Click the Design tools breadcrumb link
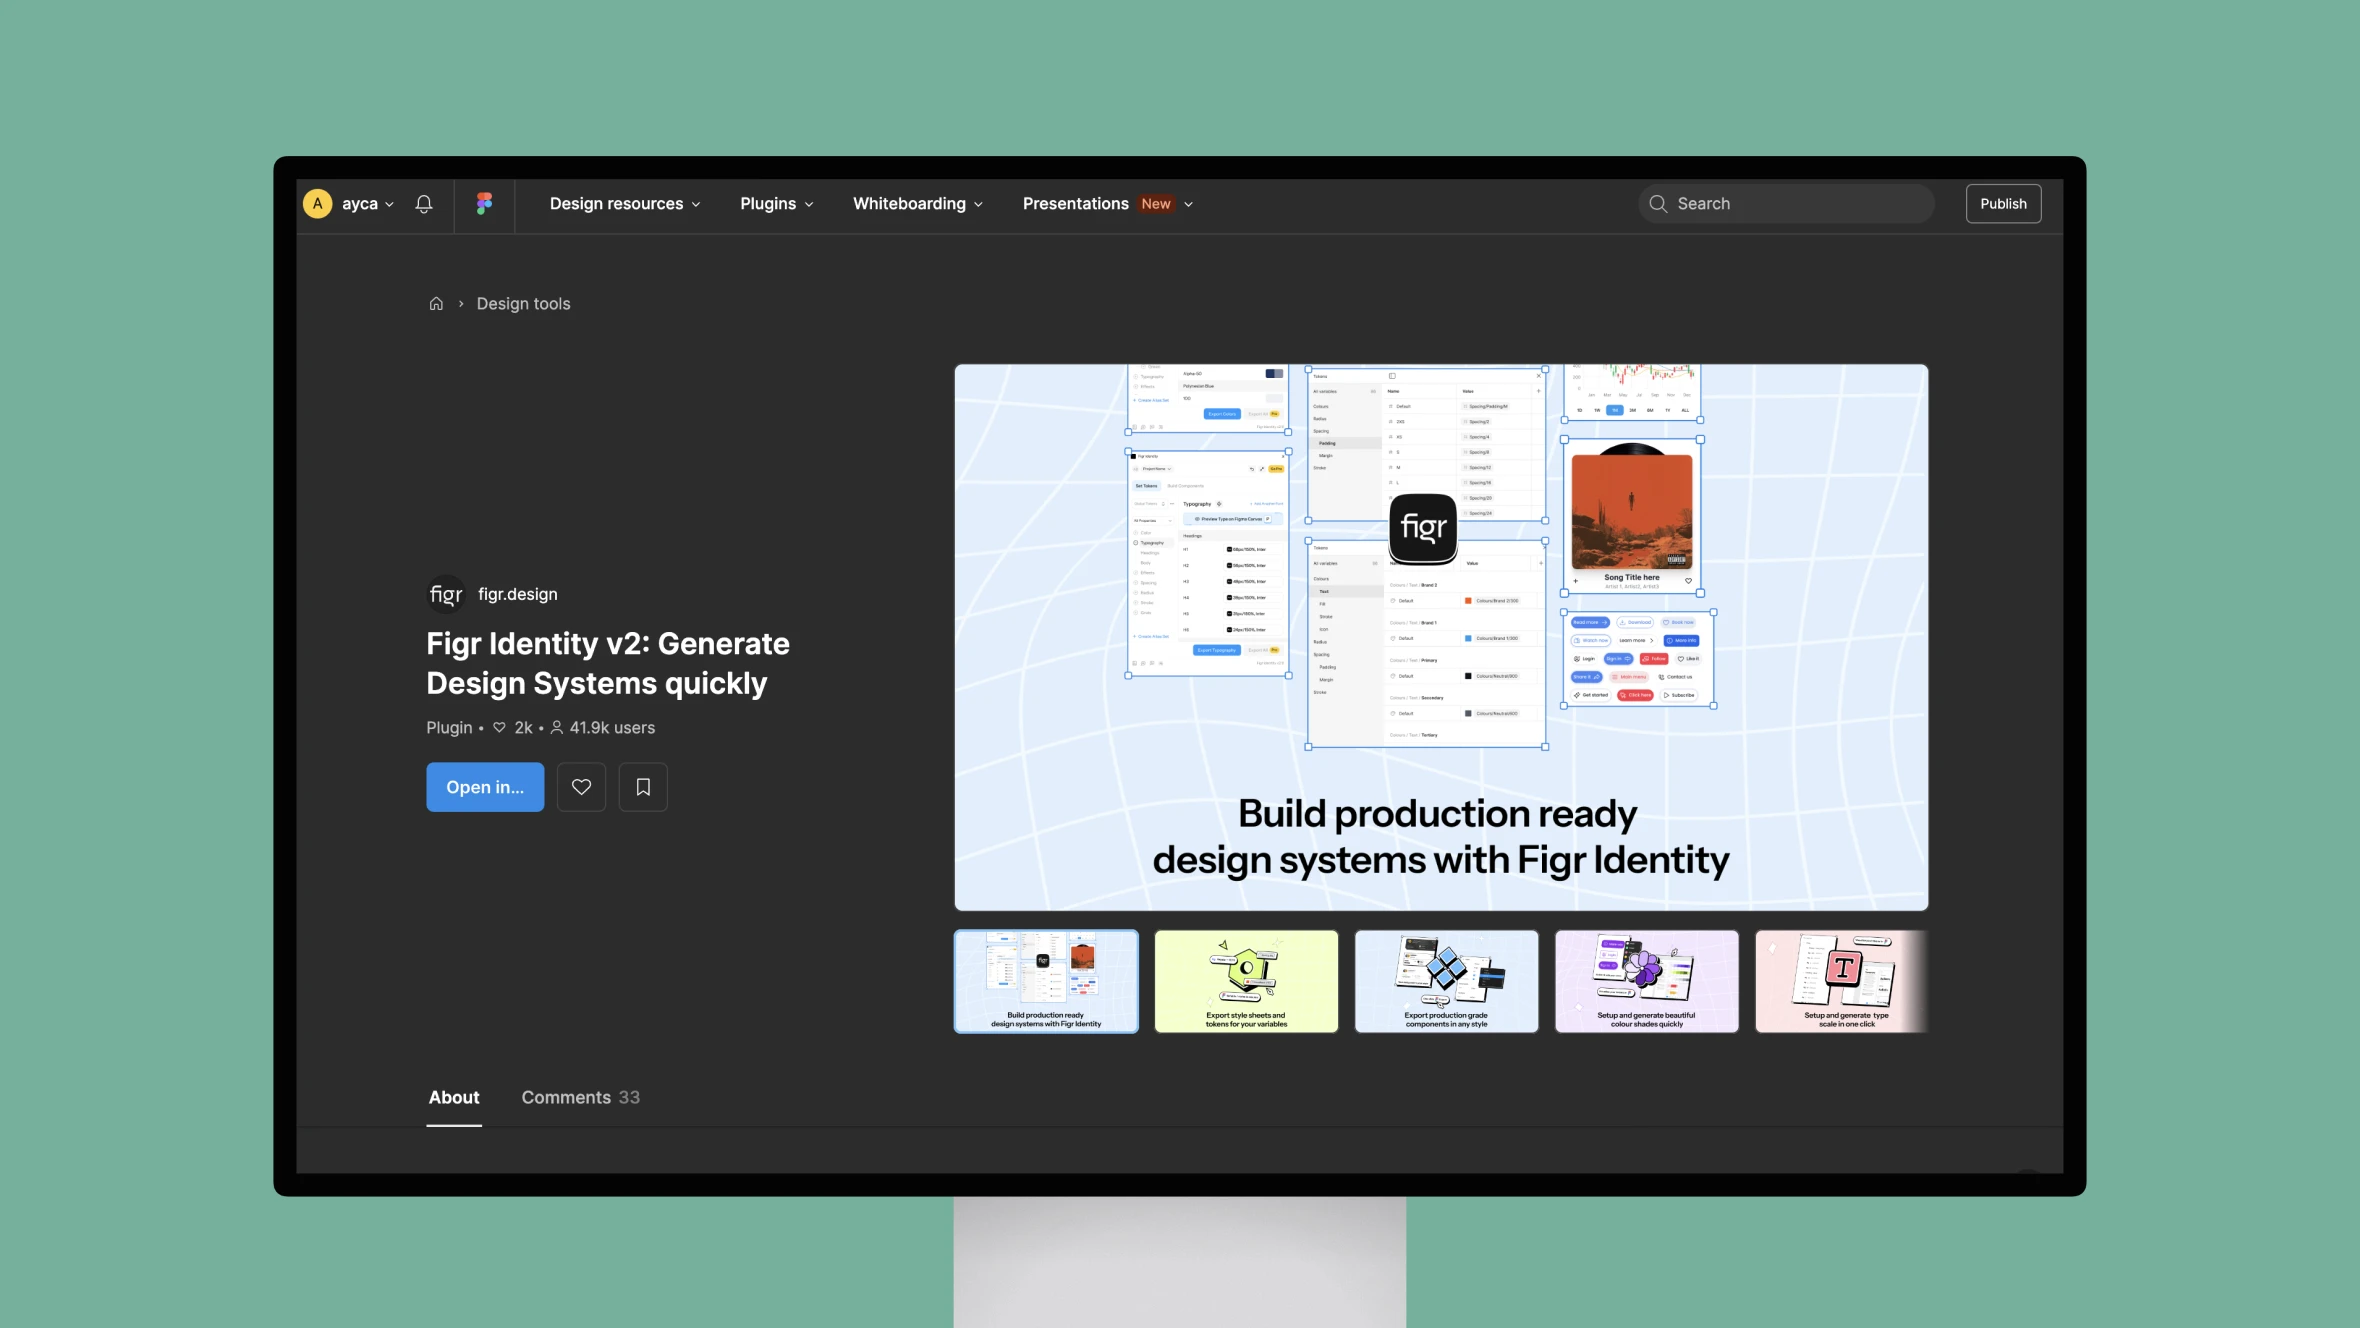2360x1328 pixels. click(x=524, y=305)
